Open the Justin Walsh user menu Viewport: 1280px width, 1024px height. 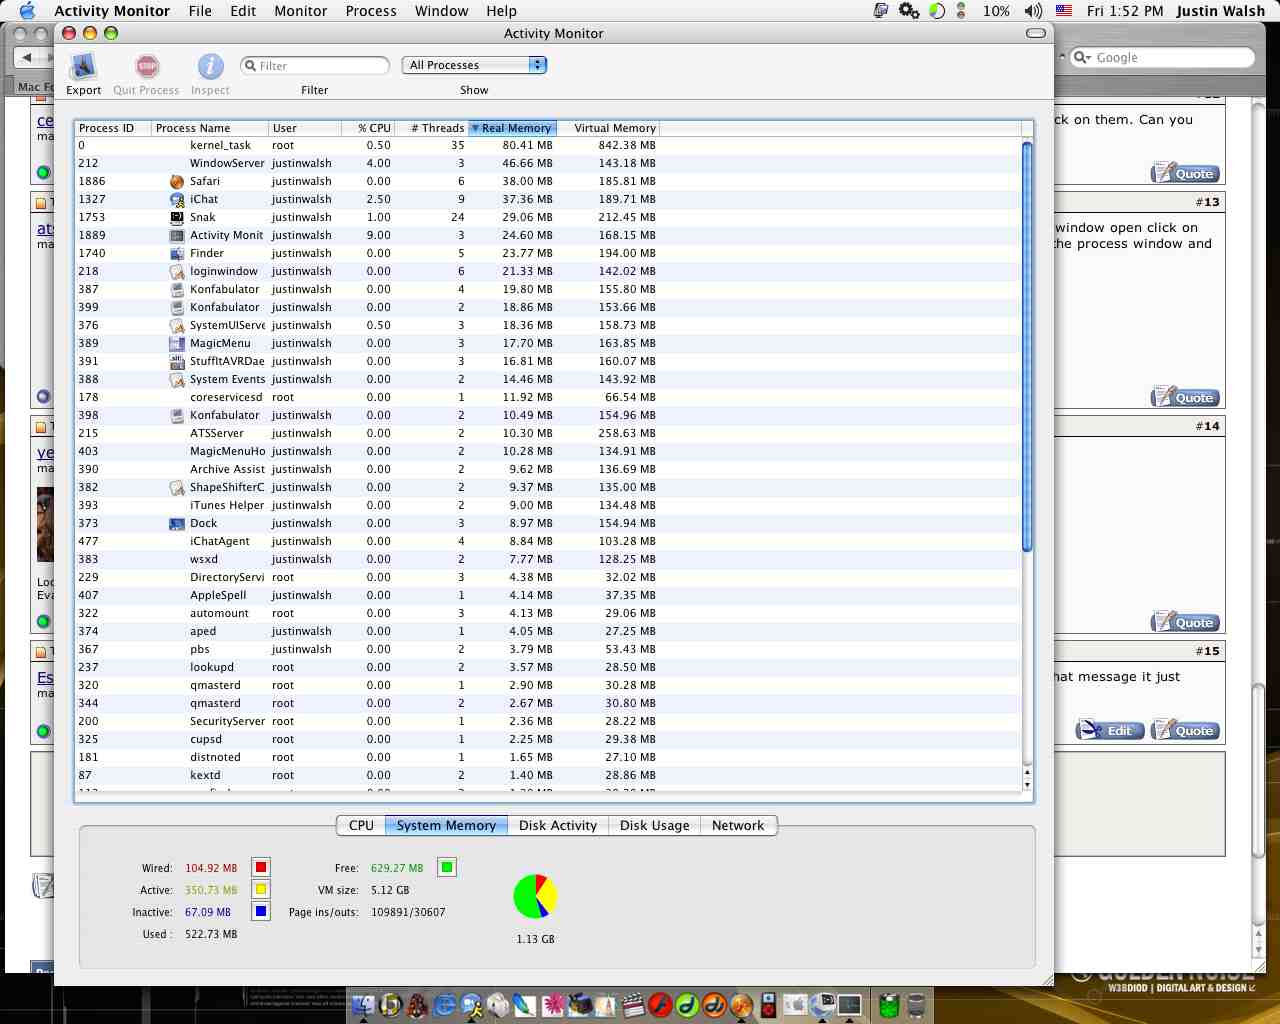pyautogui.click(x=1220, y=11)
